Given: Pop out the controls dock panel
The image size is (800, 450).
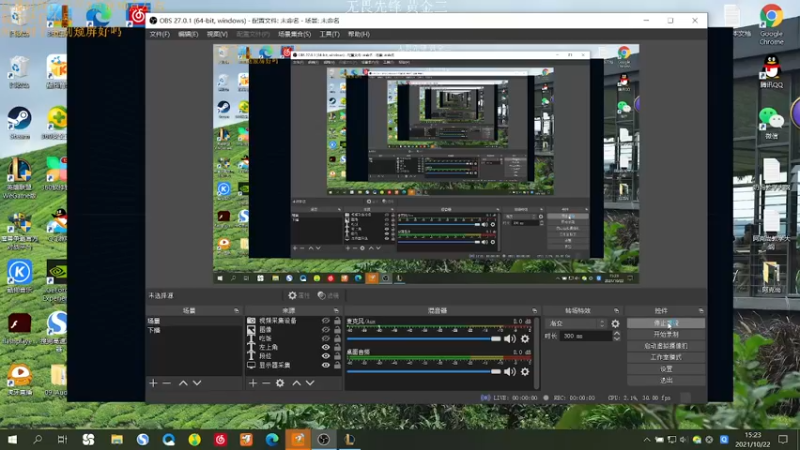Looking at the screenshot, I should coord(701,311).
